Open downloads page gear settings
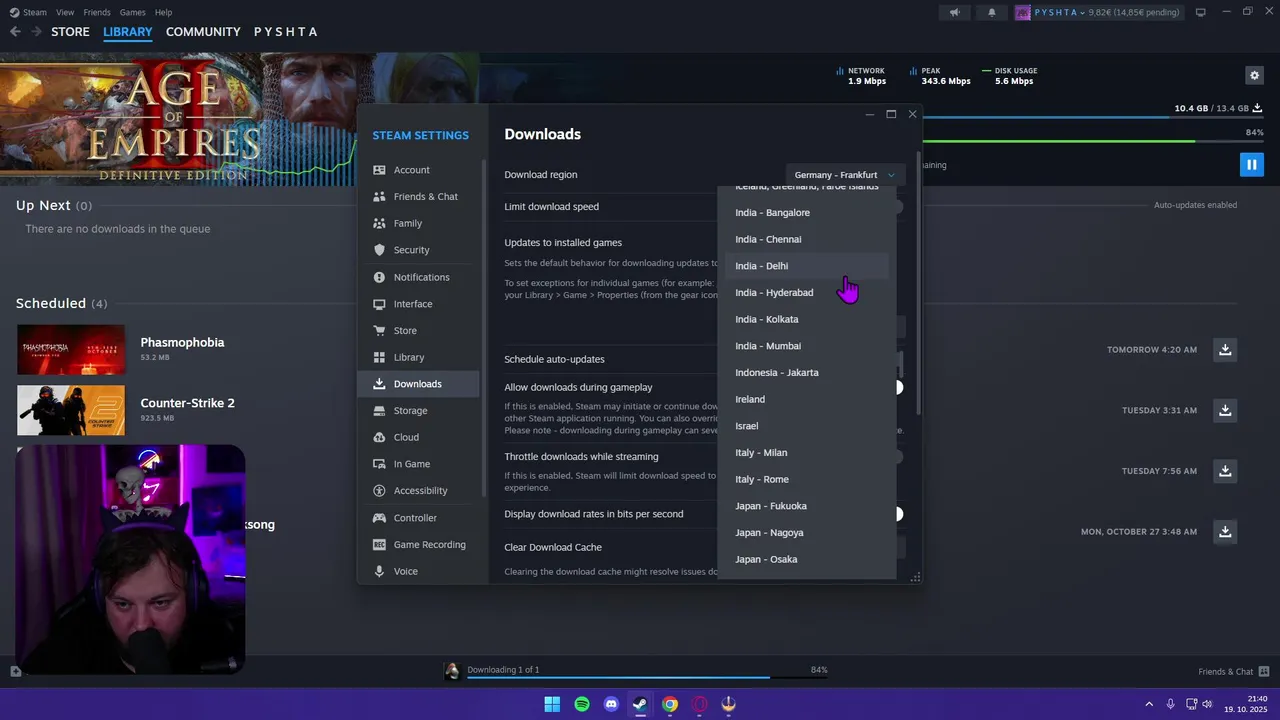Screen dimensions: 1280x720 pyautogui.click(x=1254, y=75)
